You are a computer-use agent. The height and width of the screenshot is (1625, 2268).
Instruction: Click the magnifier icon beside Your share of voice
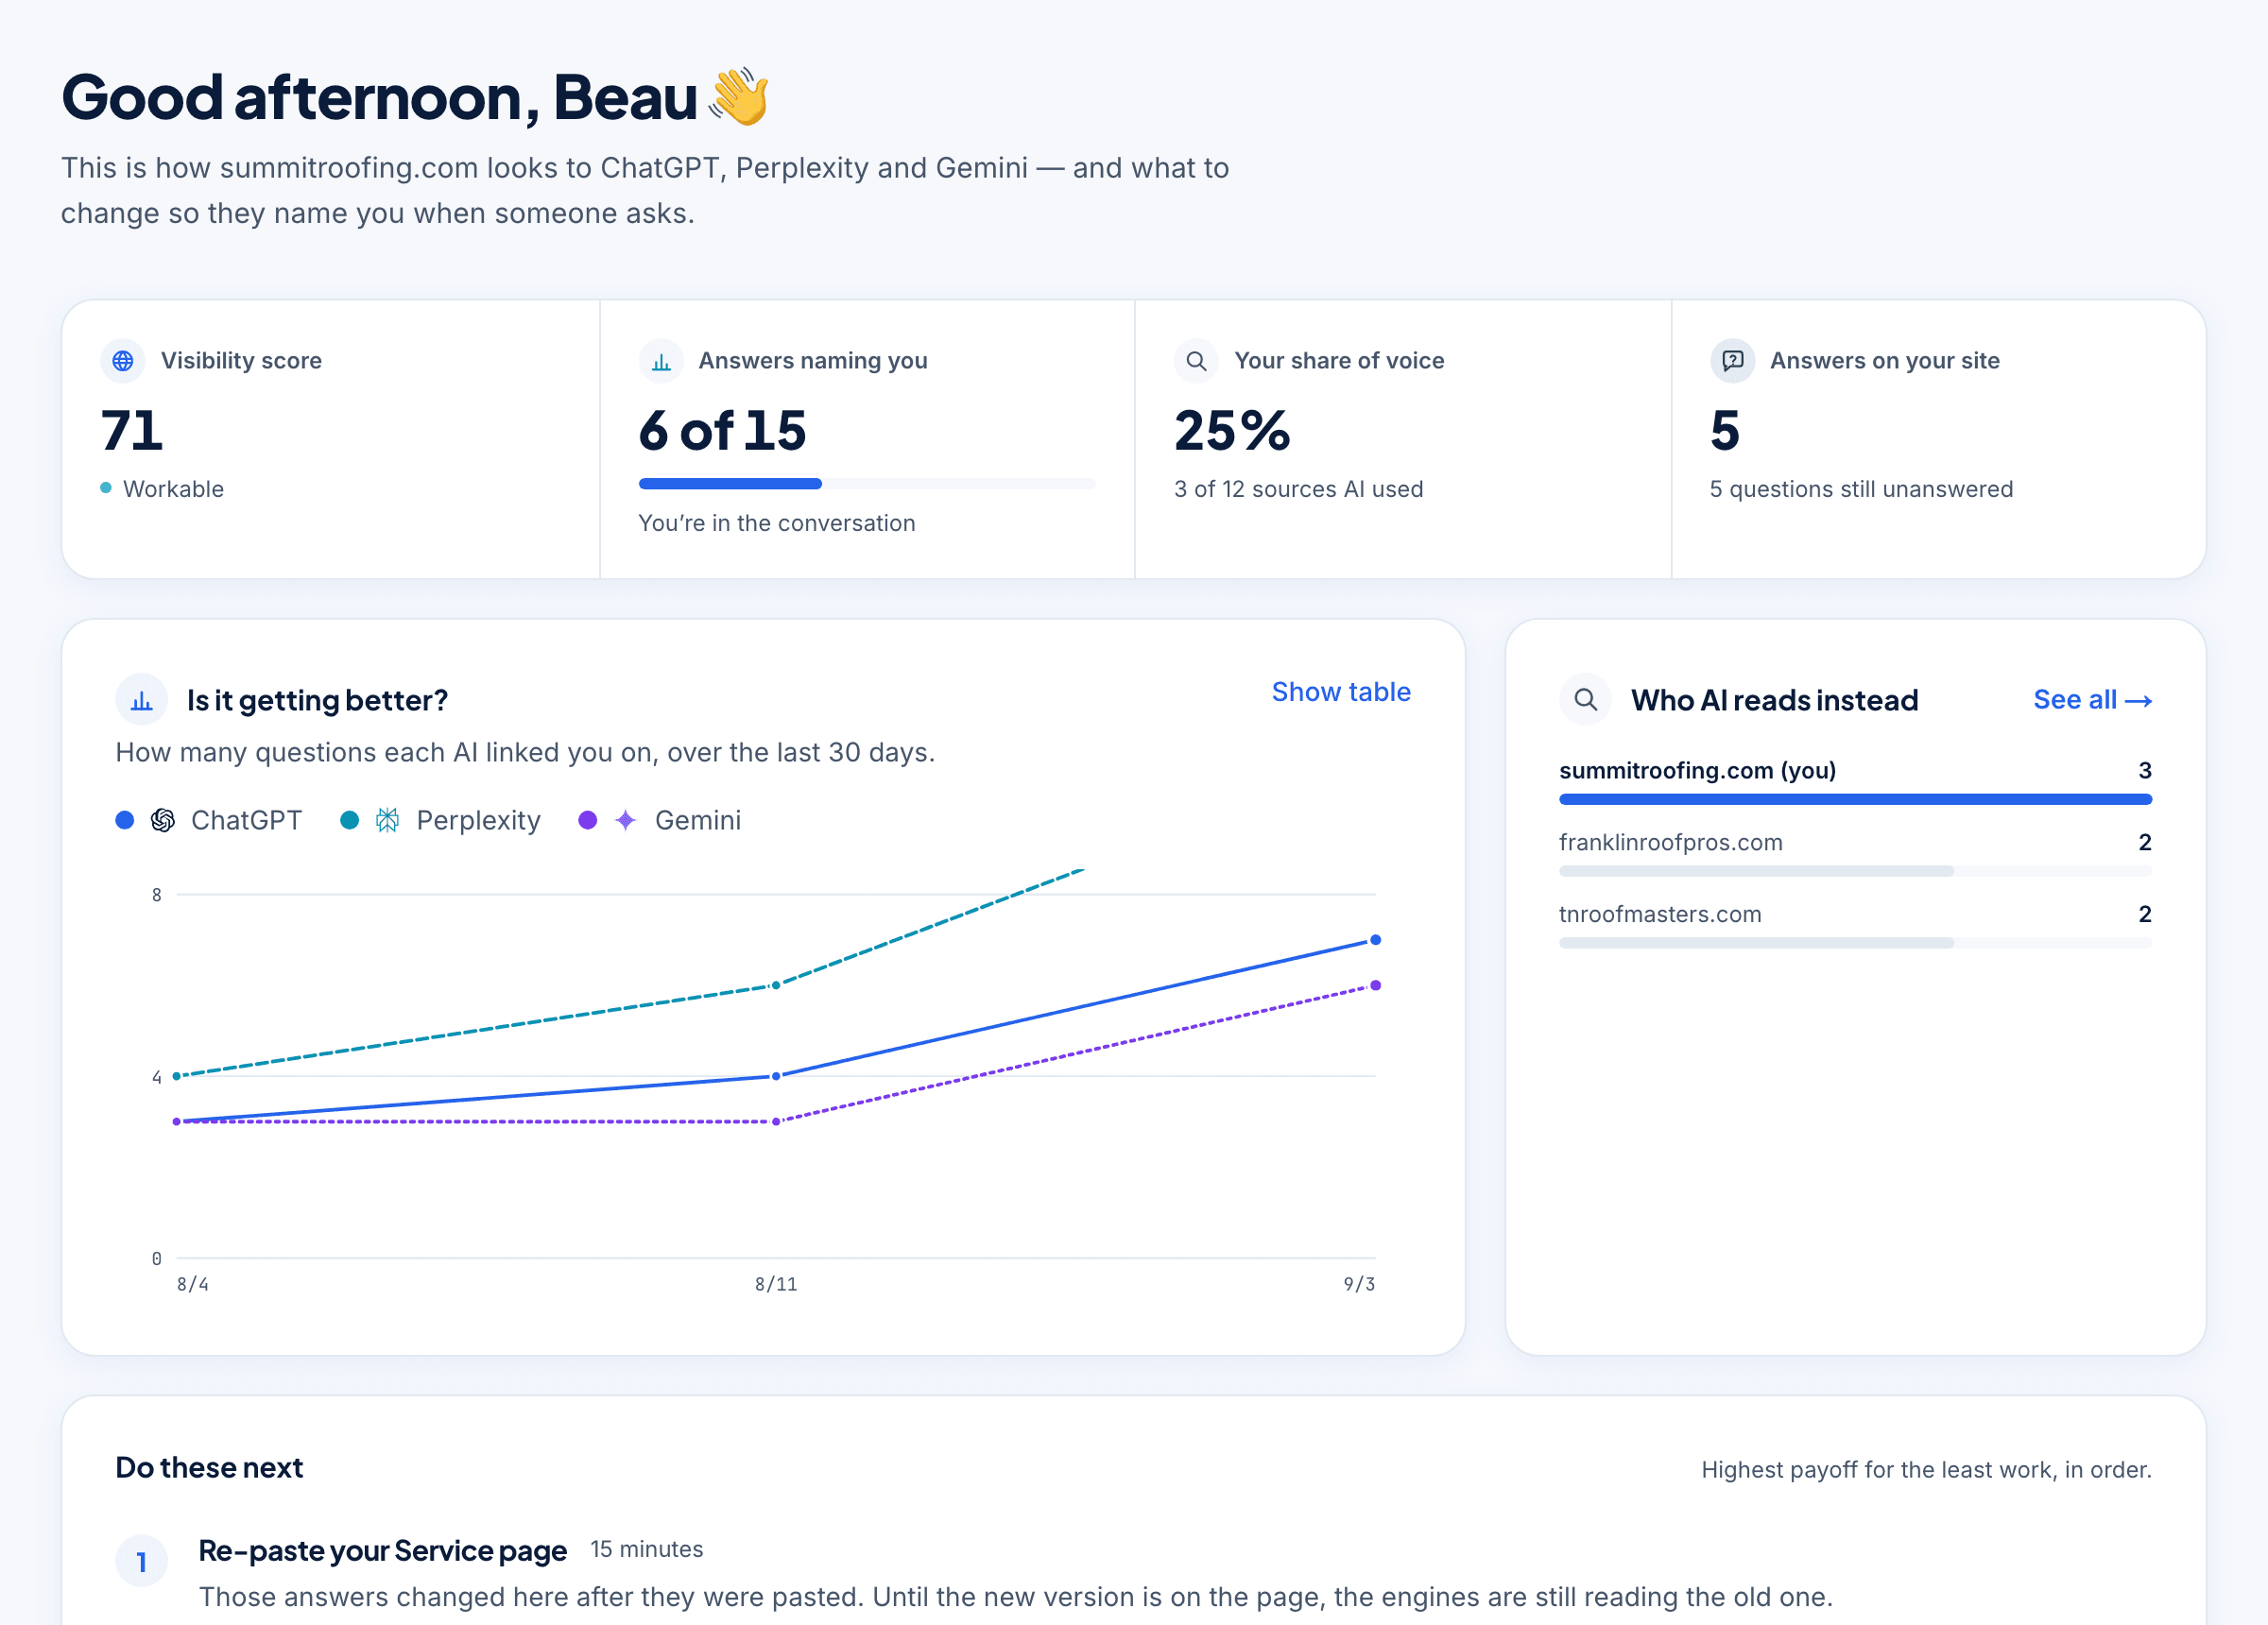click(1196, 361)
